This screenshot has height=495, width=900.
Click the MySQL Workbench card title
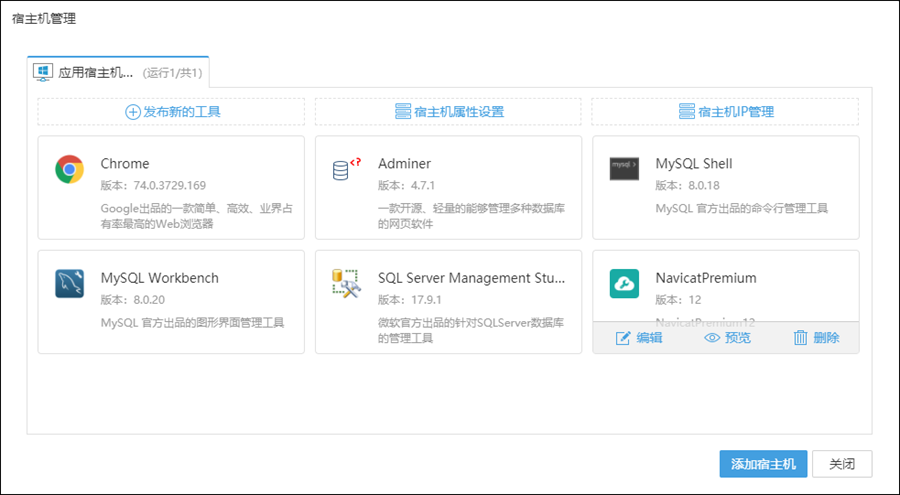tap(159, 278)
